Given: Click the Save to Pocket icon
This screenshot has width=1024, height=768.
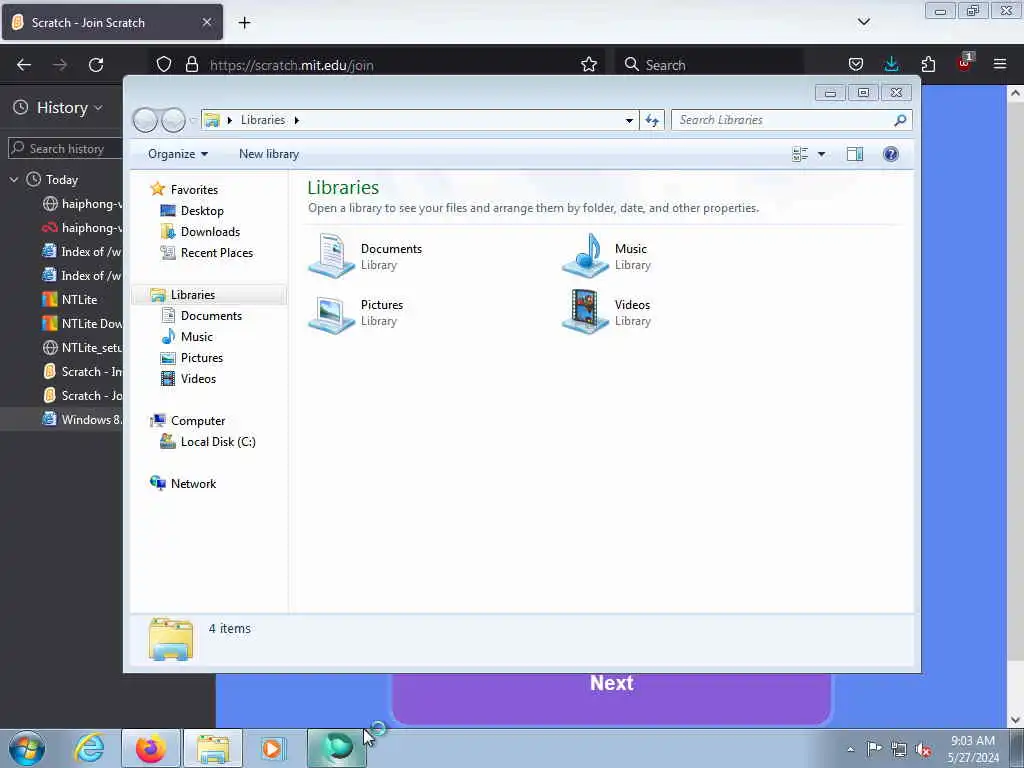Looking at the screenshot, I should (856, 64).
